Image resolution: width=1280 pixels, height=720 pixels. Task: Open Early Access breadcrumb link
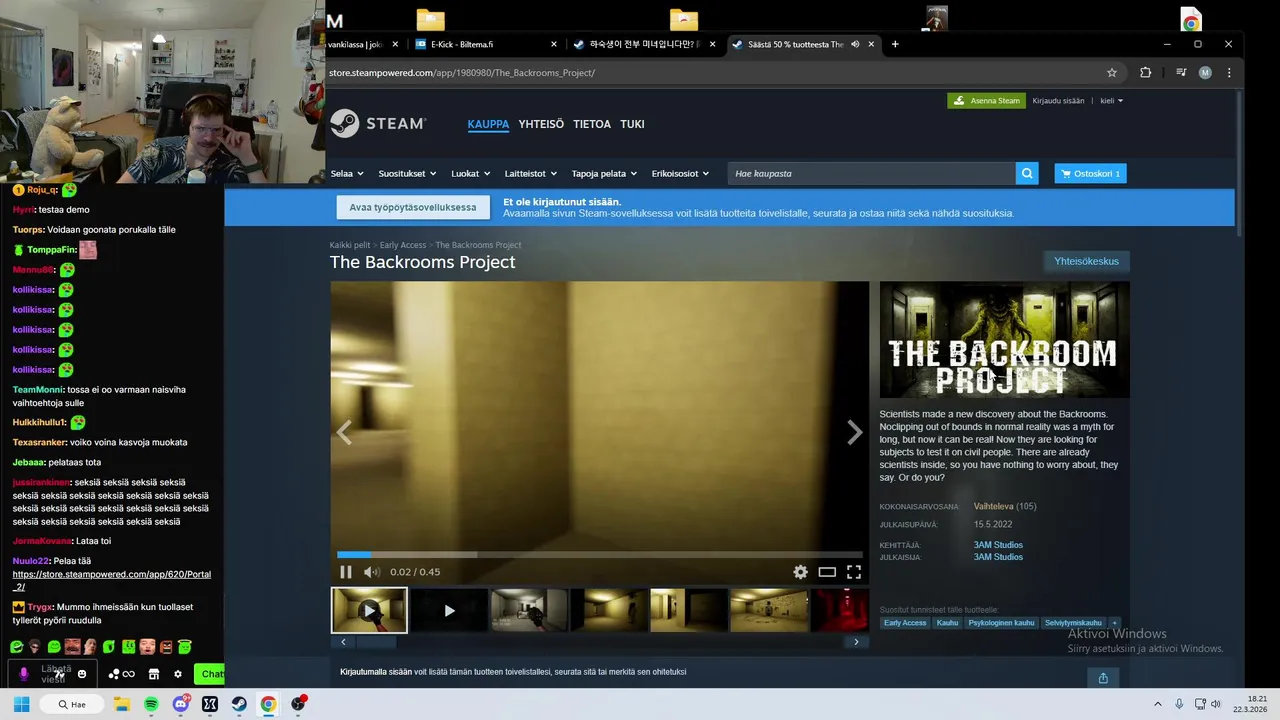(x=403, y=245)
